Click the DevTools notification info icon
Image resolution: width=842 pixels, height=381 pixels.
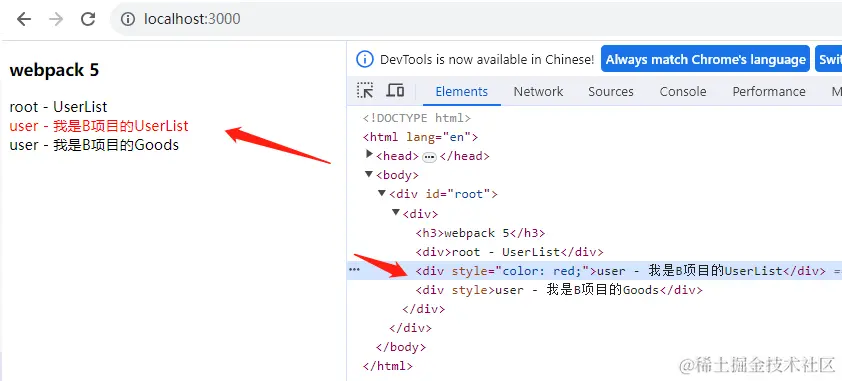coord(365,60)
